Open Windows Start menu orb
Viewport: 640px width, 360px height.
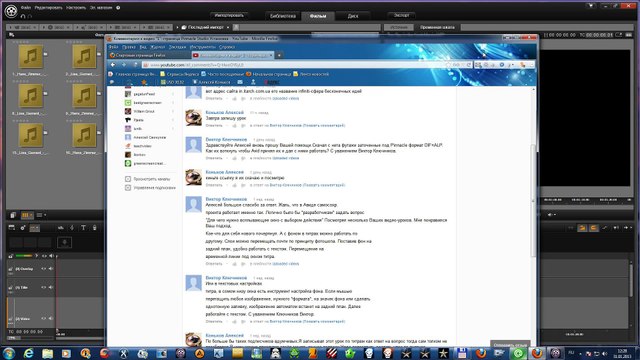(9, 353)
